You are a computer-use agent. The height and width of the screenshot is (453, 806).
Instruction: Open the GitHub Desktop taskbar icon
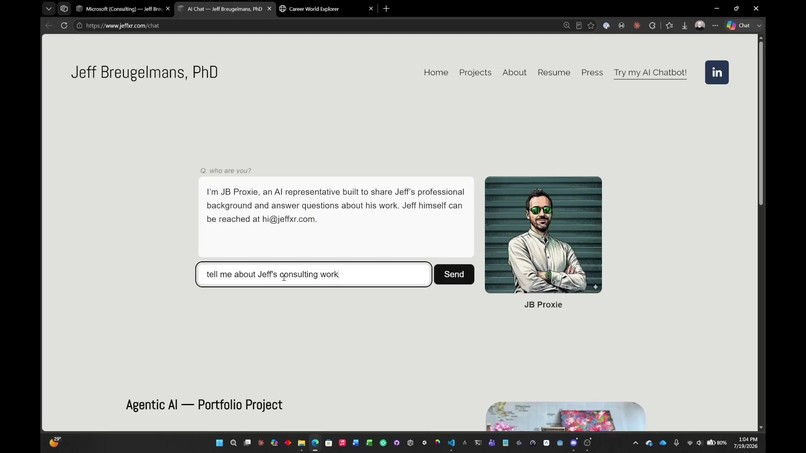coord(396,443)
